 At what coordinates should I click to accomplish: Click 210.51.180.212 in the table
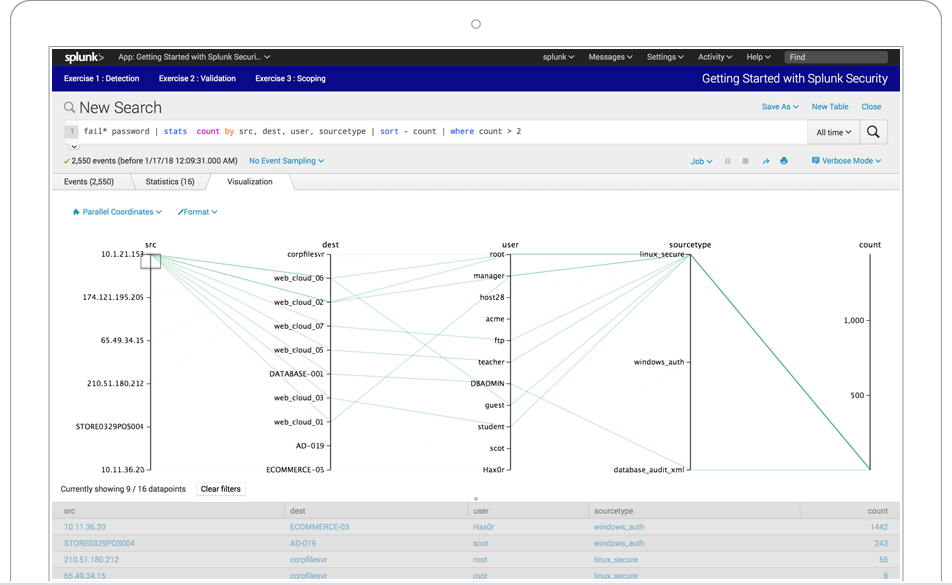tap(91, 560)
